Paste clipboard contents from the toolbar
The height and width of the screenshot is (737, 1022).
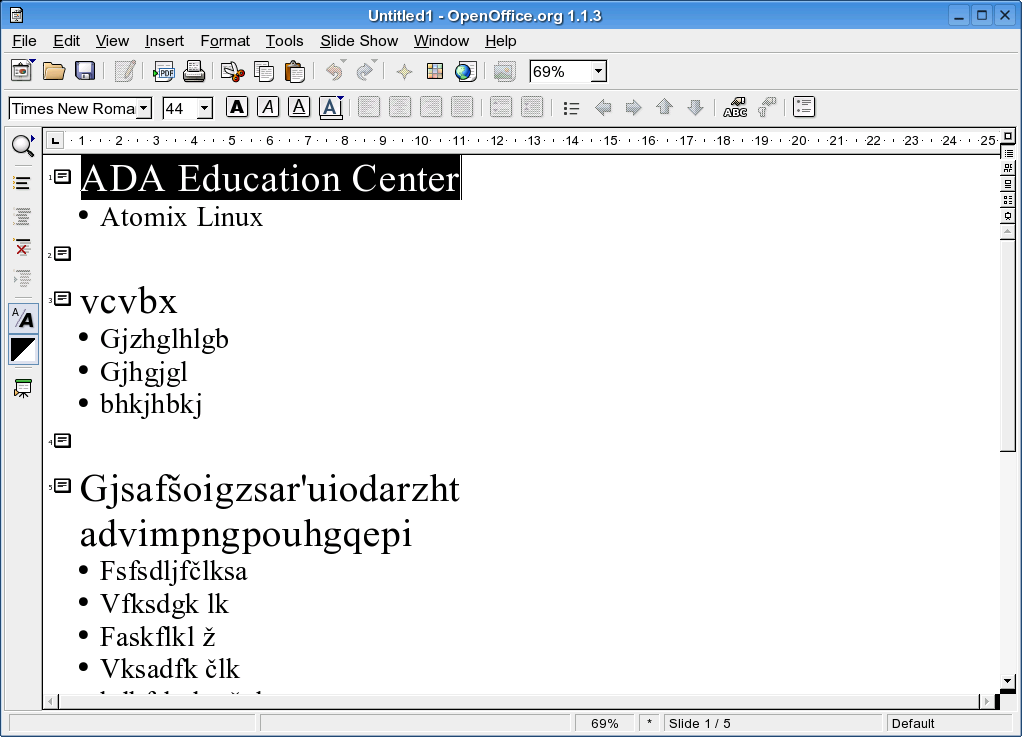[x=295, y=71]
